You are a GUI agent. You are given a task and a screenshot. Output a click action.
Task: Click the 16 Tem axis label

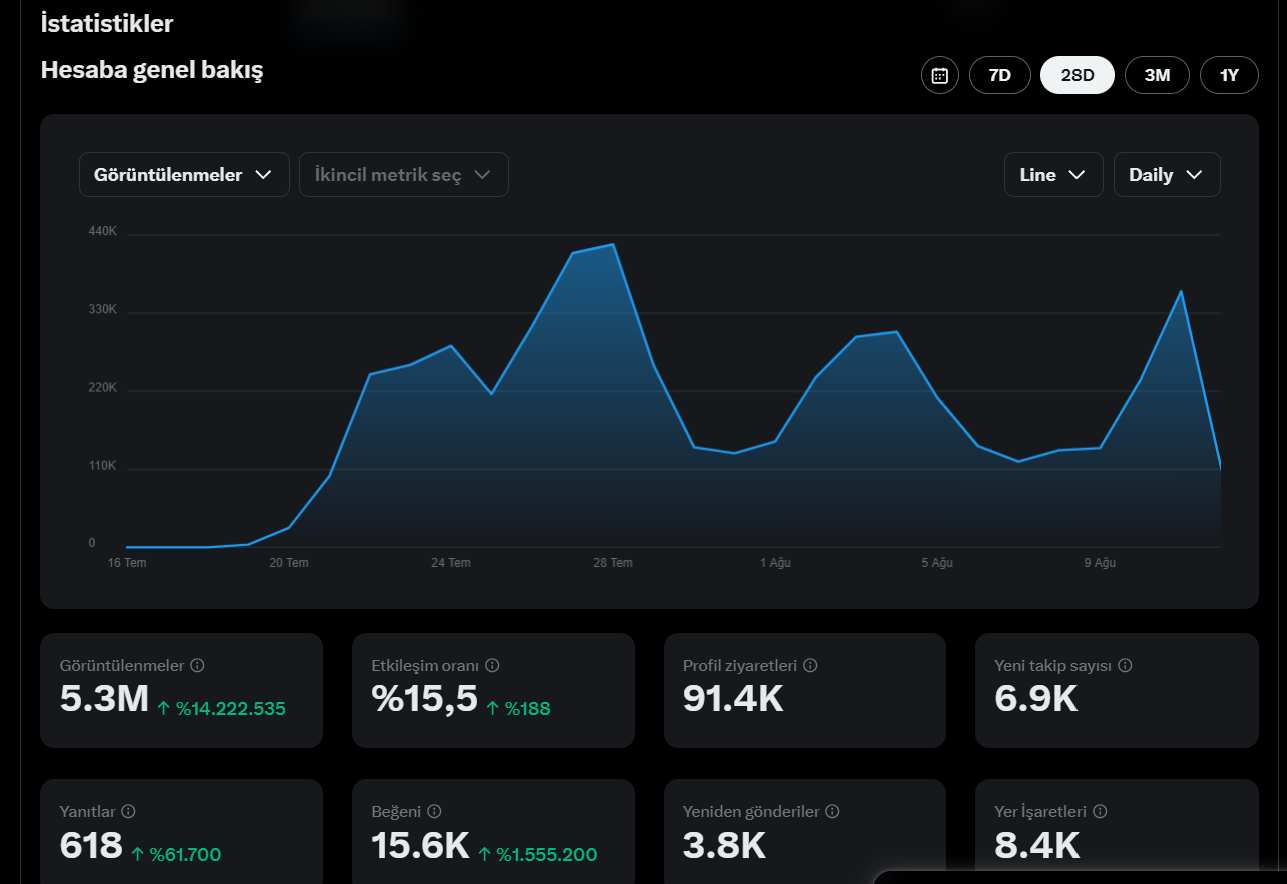(127, 563)
